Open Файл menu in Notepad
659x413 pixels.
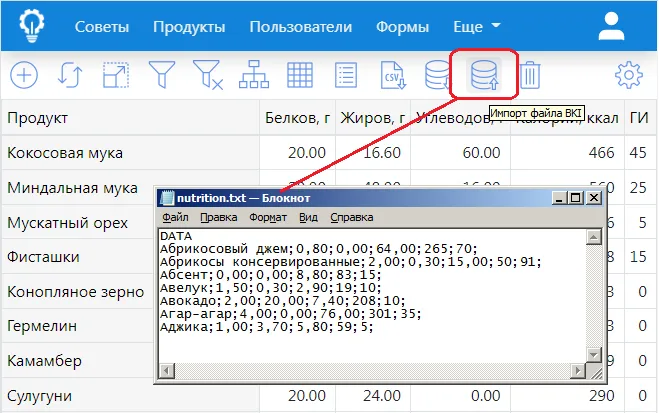[175, 217]
